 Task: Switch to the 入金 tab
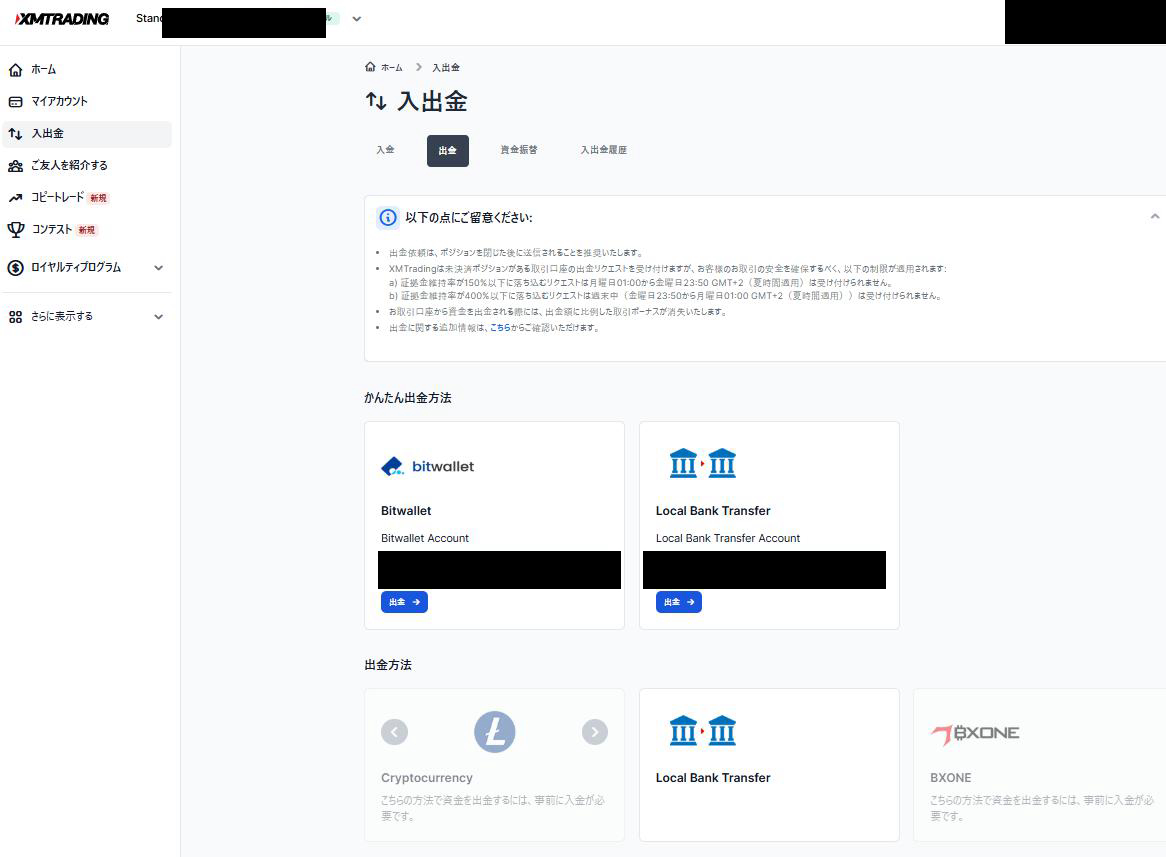(385, 150)
